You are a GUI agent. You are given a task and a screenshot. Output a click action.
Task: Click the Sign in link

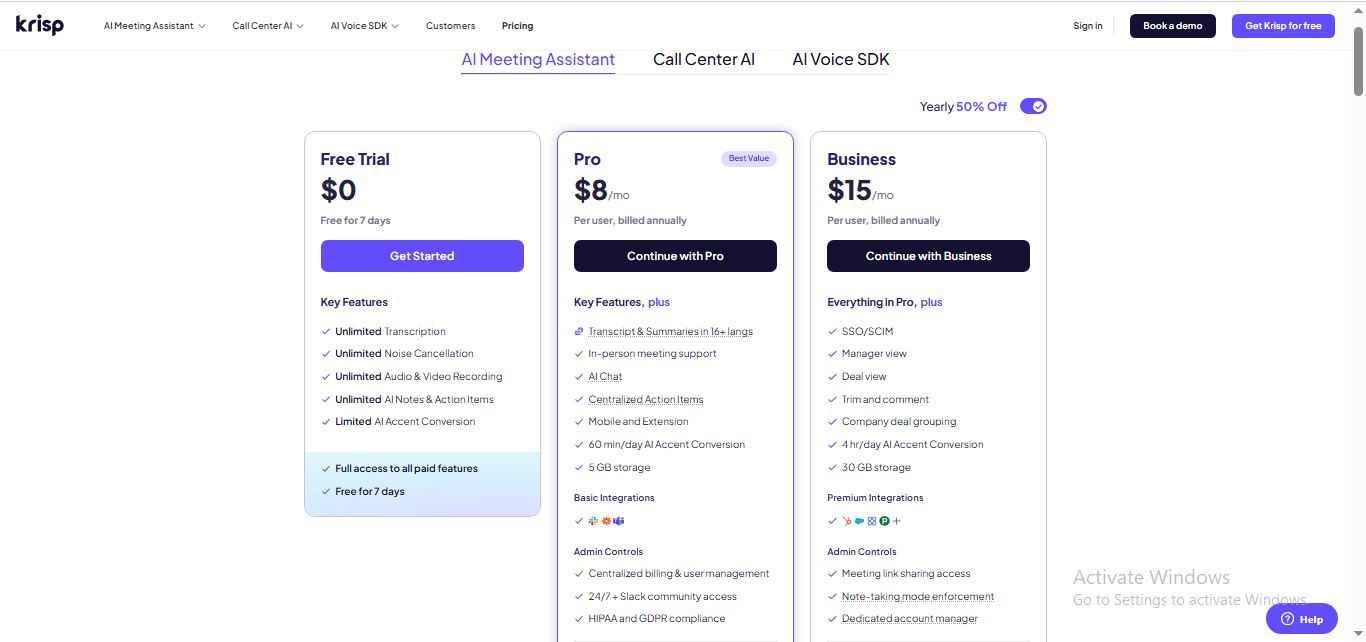[1087, 26]
